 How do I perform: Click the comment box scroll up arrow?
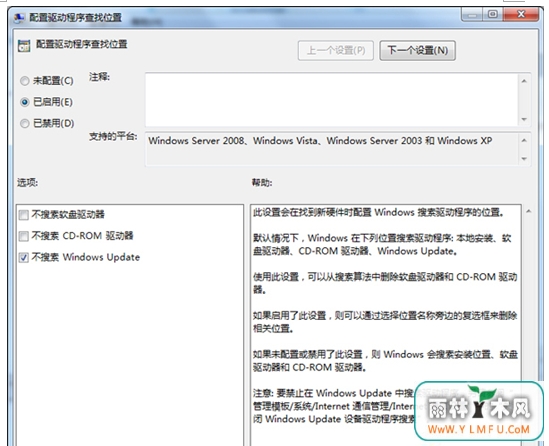(x=524, y=81)
